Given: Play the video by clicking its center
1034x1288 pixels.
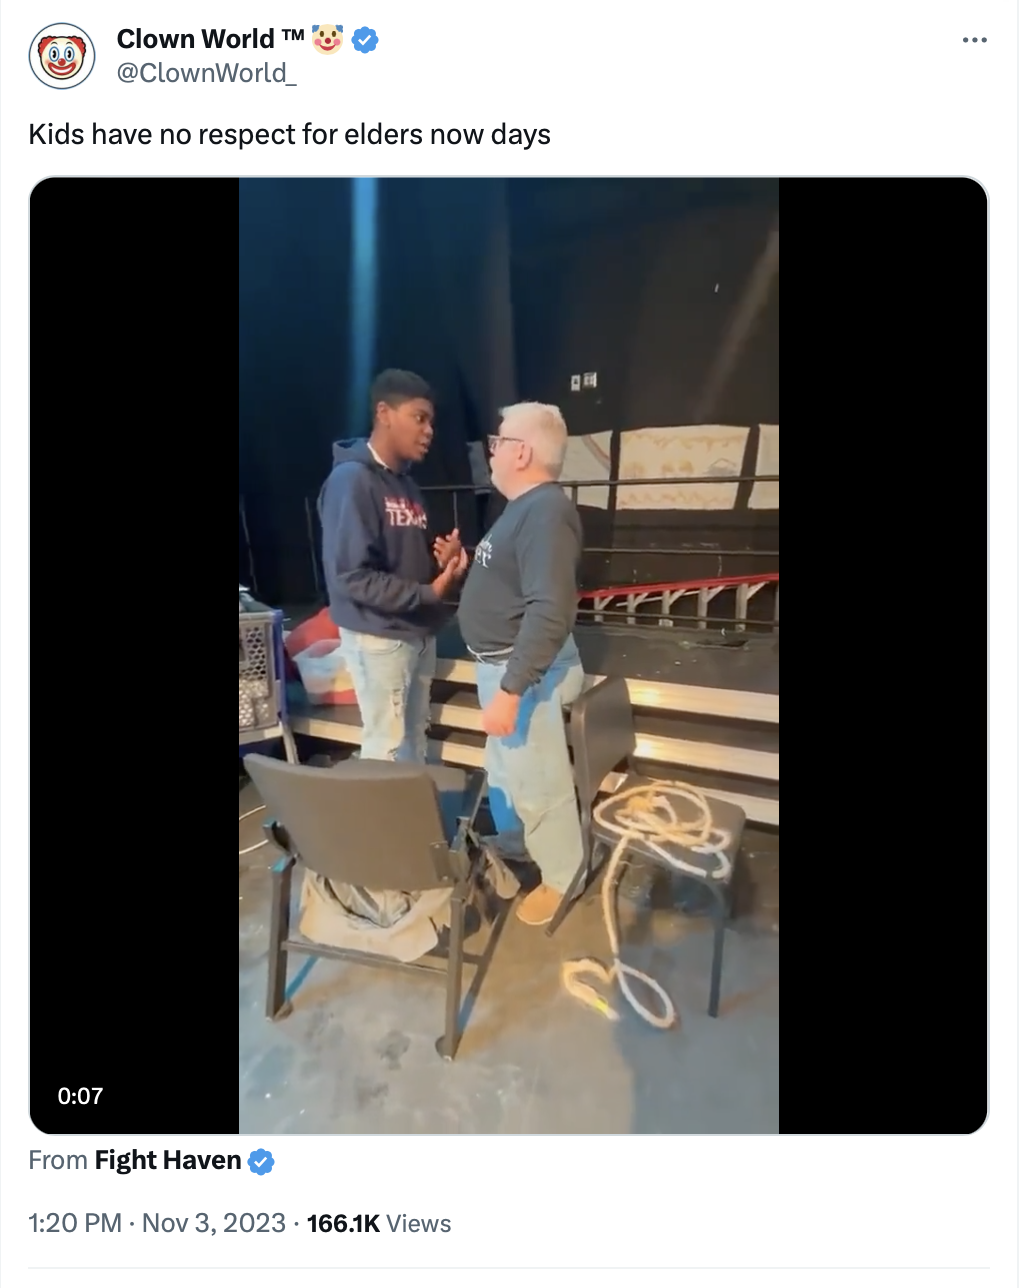Looking at the screenshot, I should pos(509,655).
